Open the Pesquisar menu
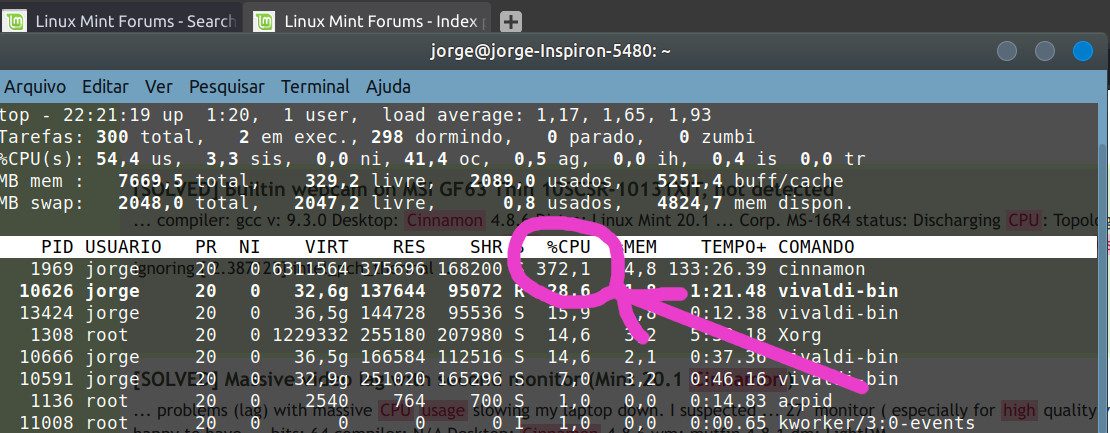 227,87
